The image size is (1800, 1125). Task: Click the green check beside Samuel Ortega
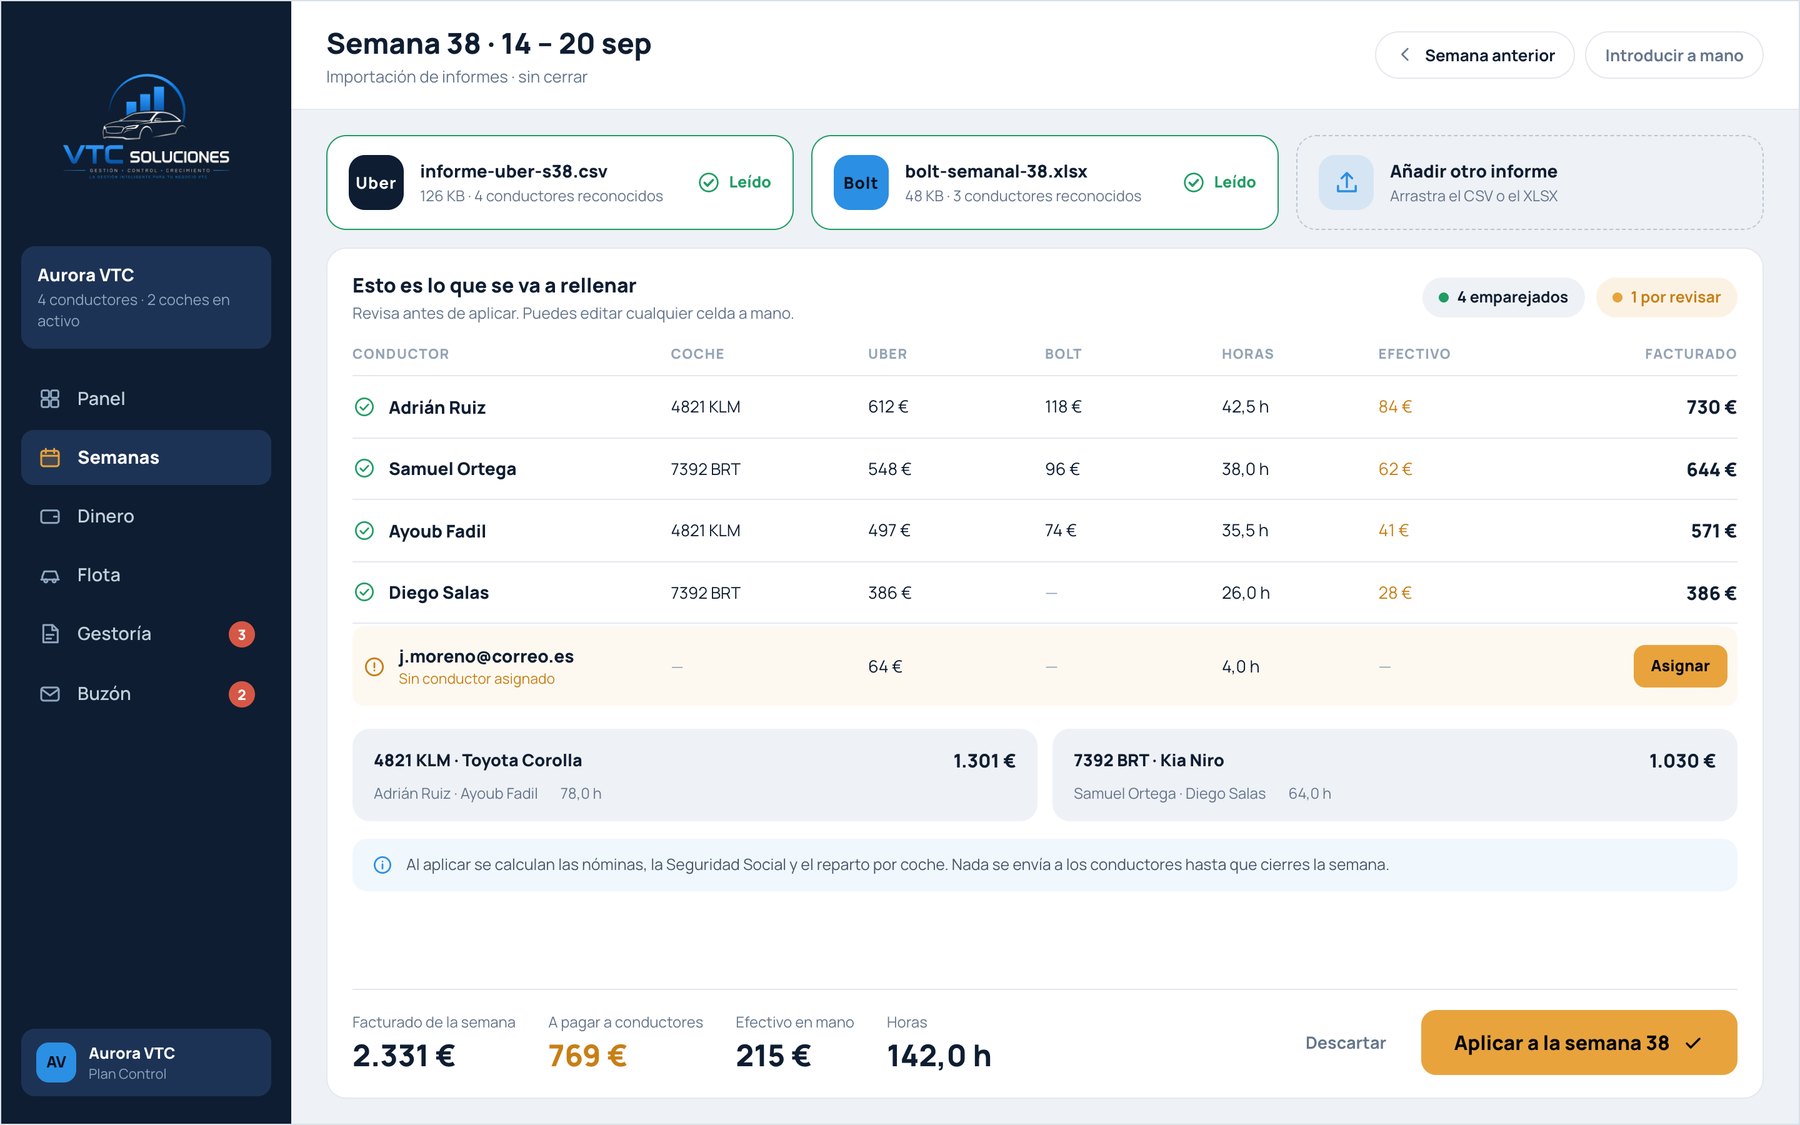[x=365, y=468]
